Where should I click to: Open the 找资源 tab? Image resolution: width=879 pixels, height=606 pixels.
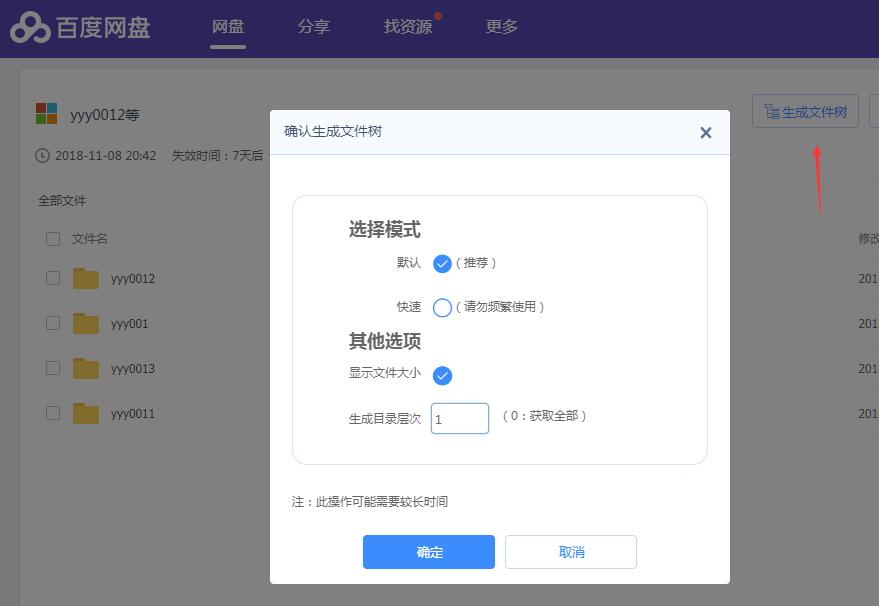(408, 26)
